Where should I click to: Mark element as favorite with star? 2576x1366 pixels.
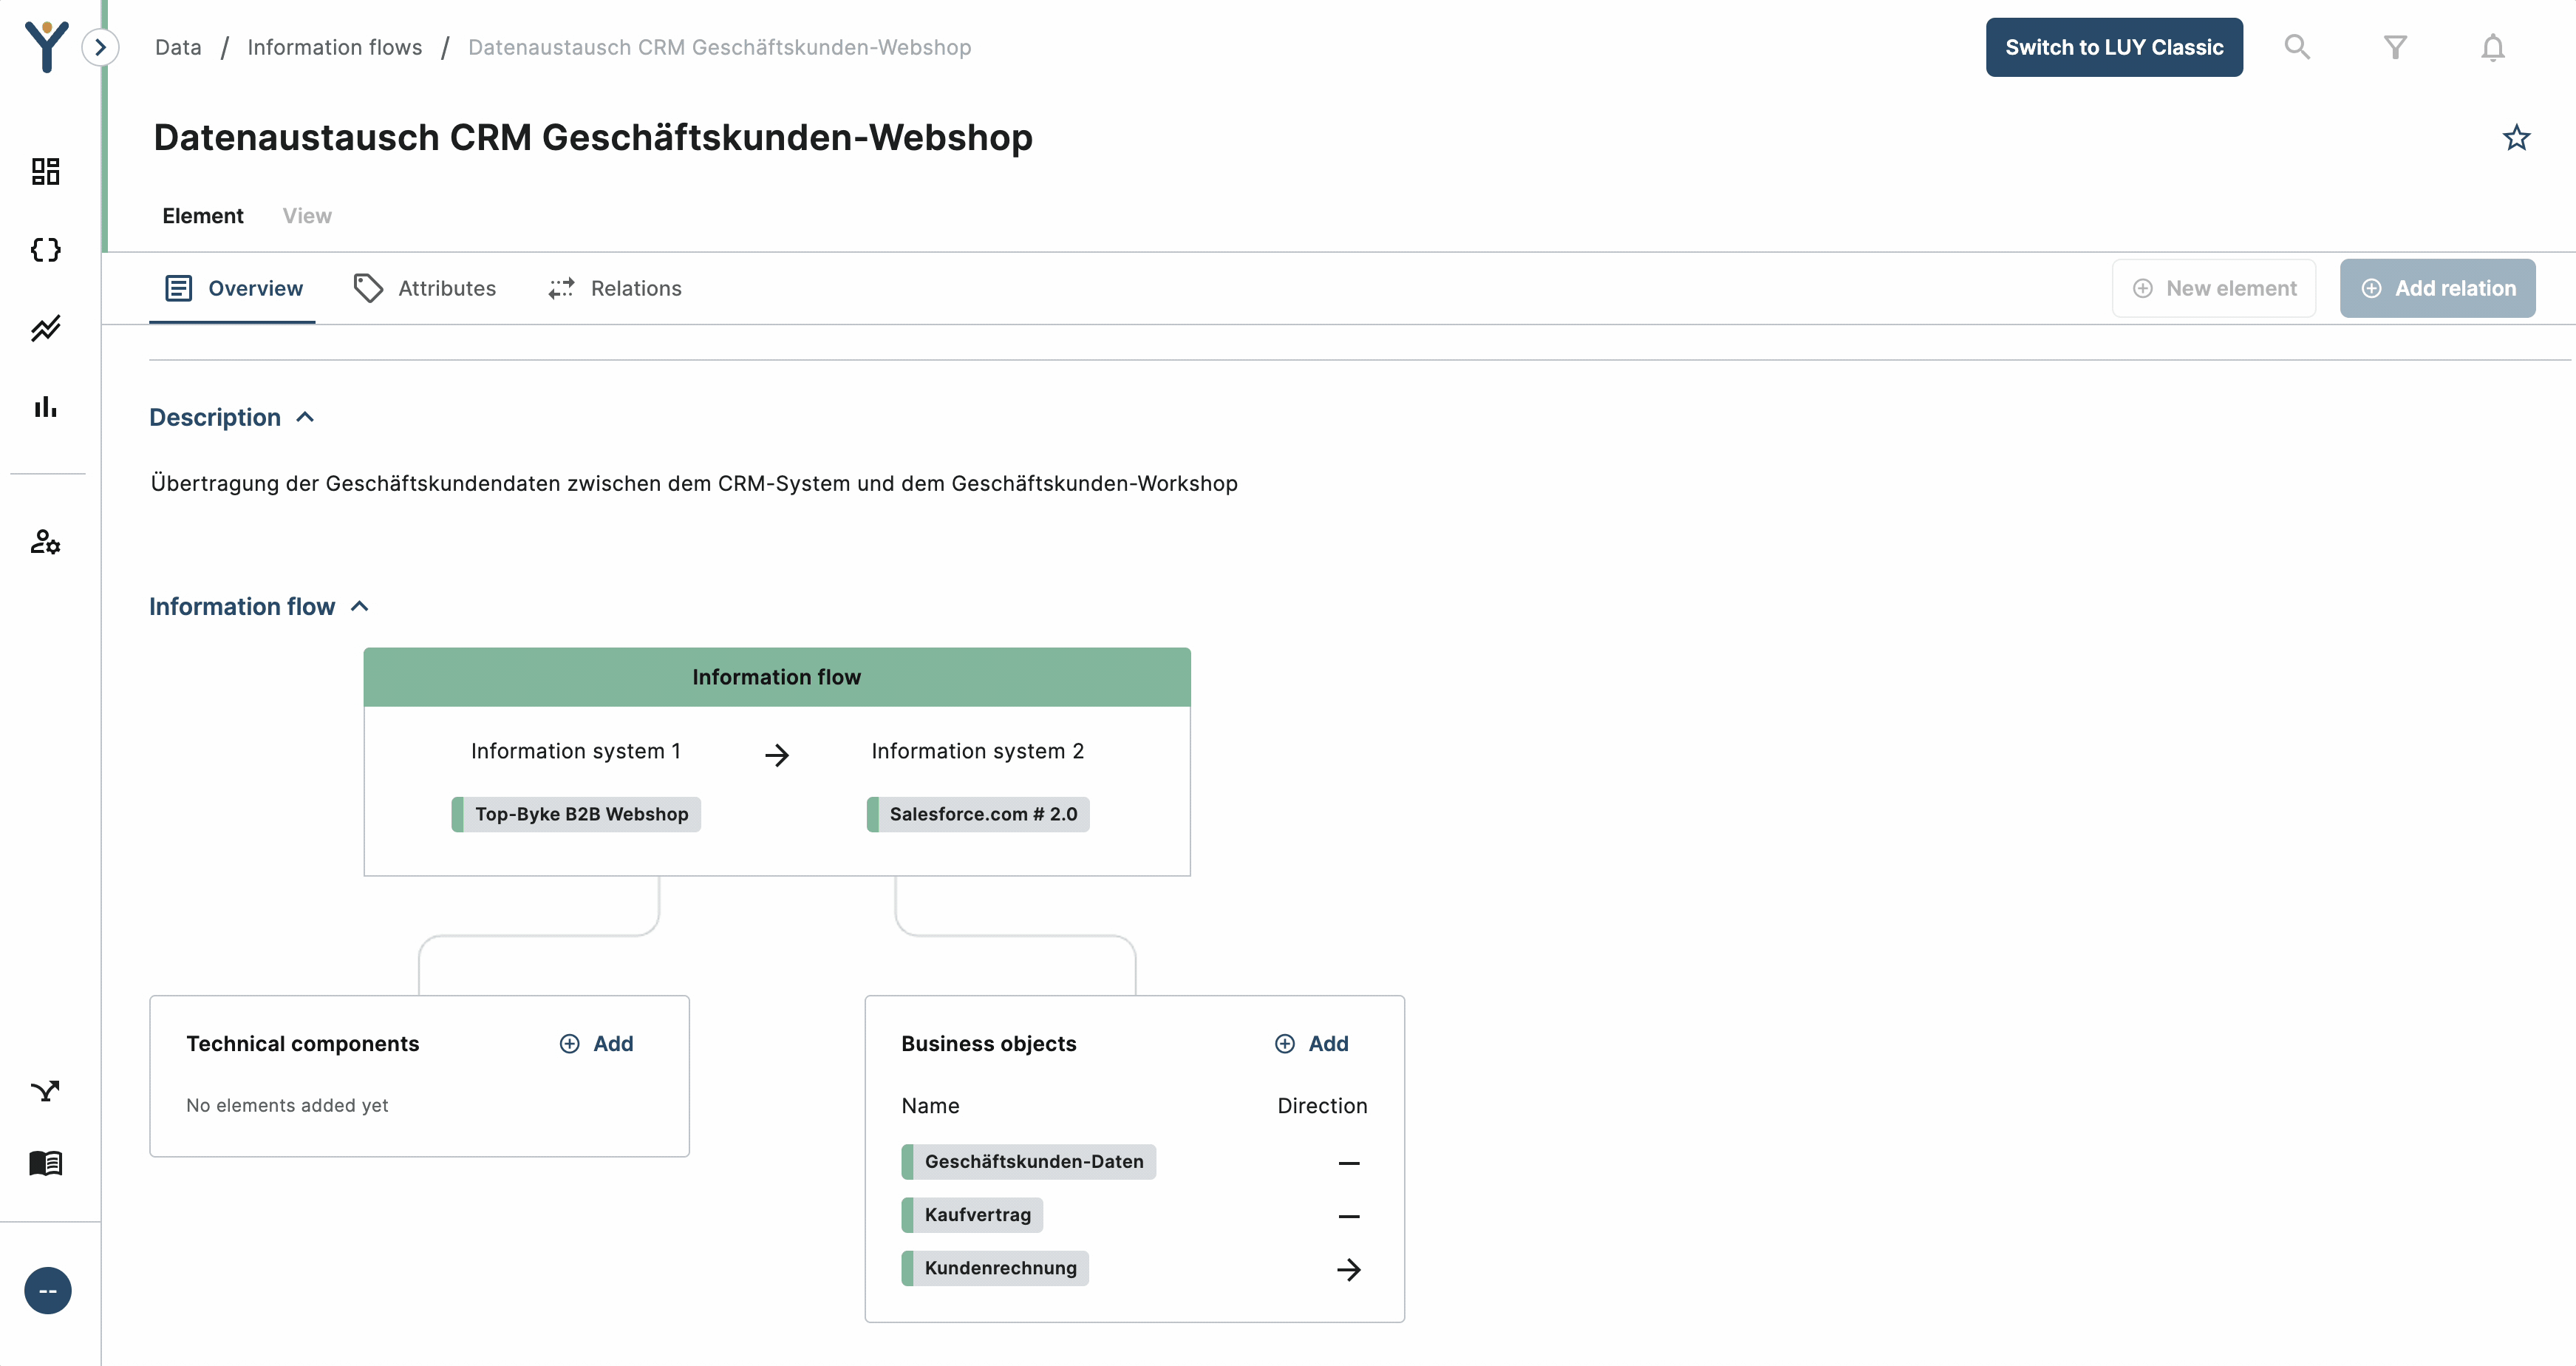pyautogui.click(x=2516, y=138)
